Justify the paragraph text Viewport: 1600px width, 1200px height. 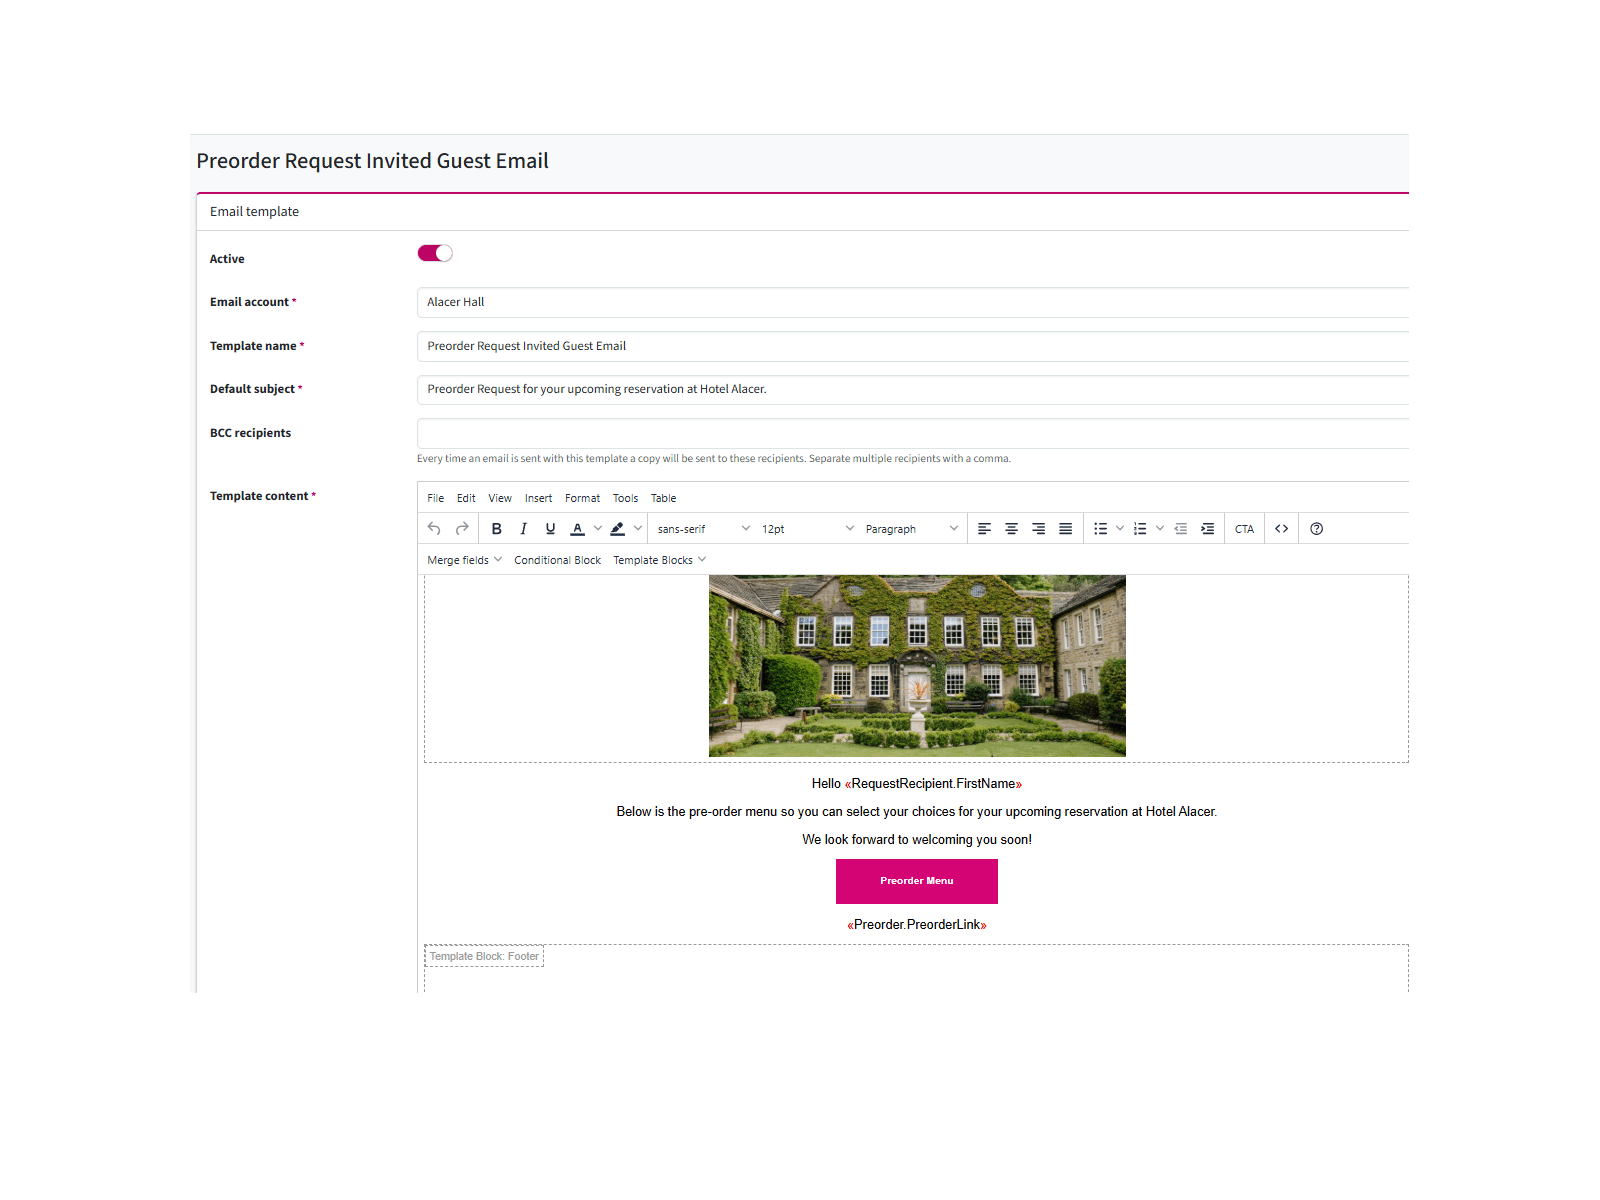pyautogui.click(x=1065, y=529)
